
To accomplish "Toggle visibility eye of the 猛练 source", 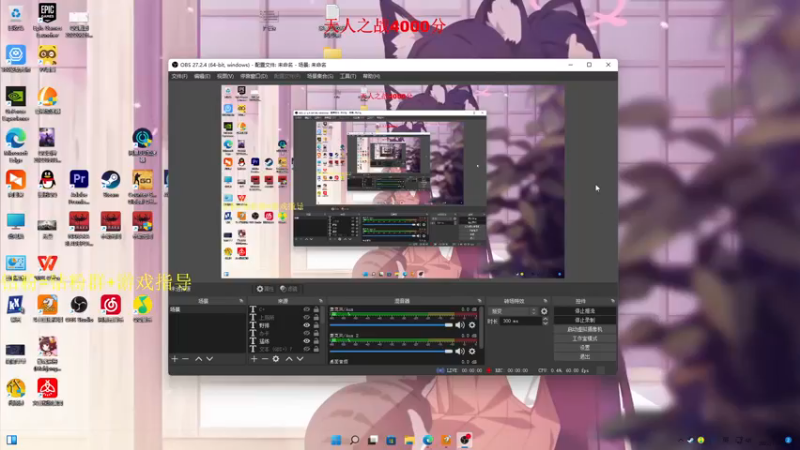I will click(306, 341).
